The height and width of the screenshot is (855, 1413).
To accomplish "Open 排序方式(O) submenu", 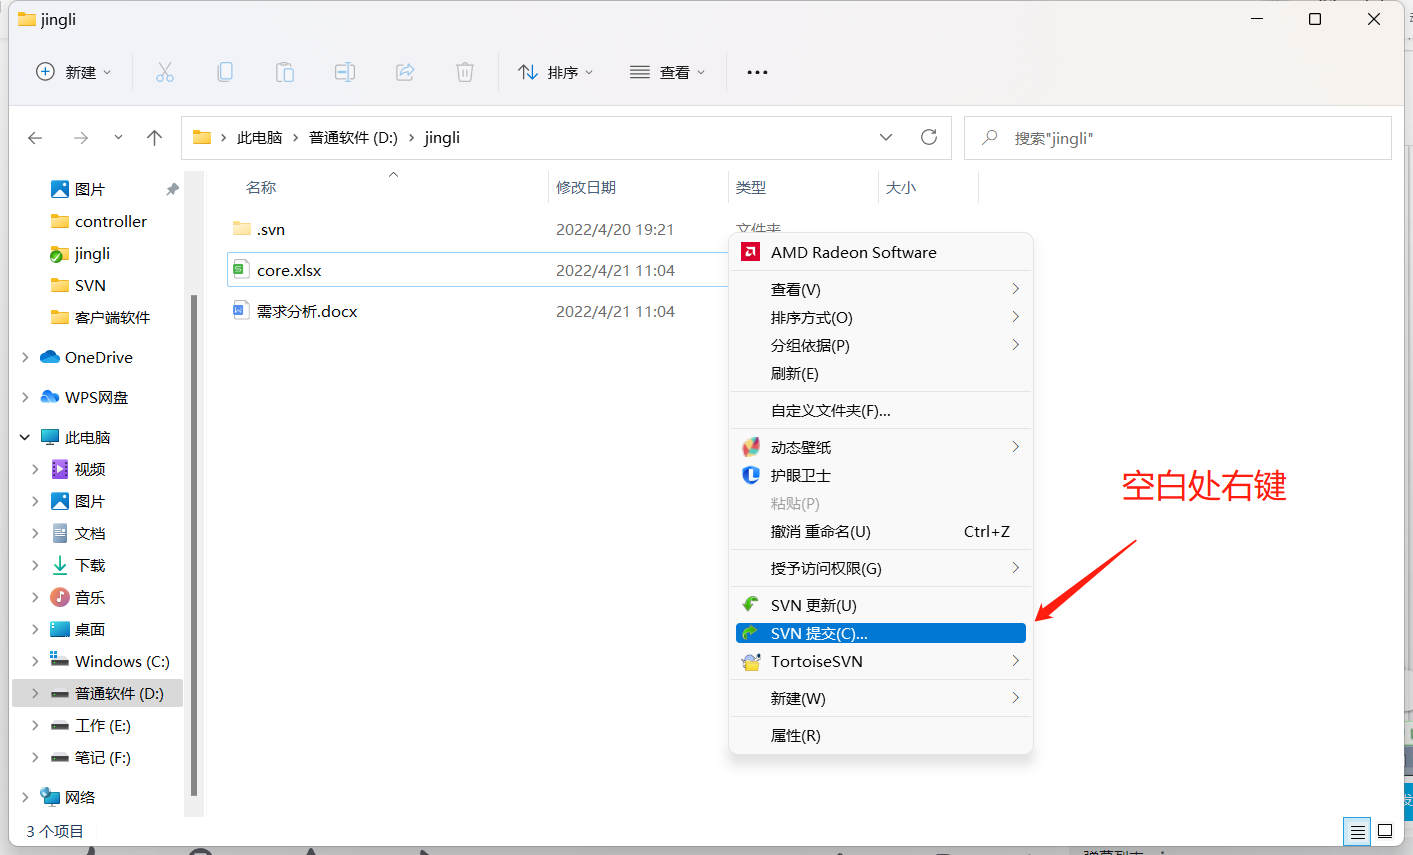I will [881, 317].
